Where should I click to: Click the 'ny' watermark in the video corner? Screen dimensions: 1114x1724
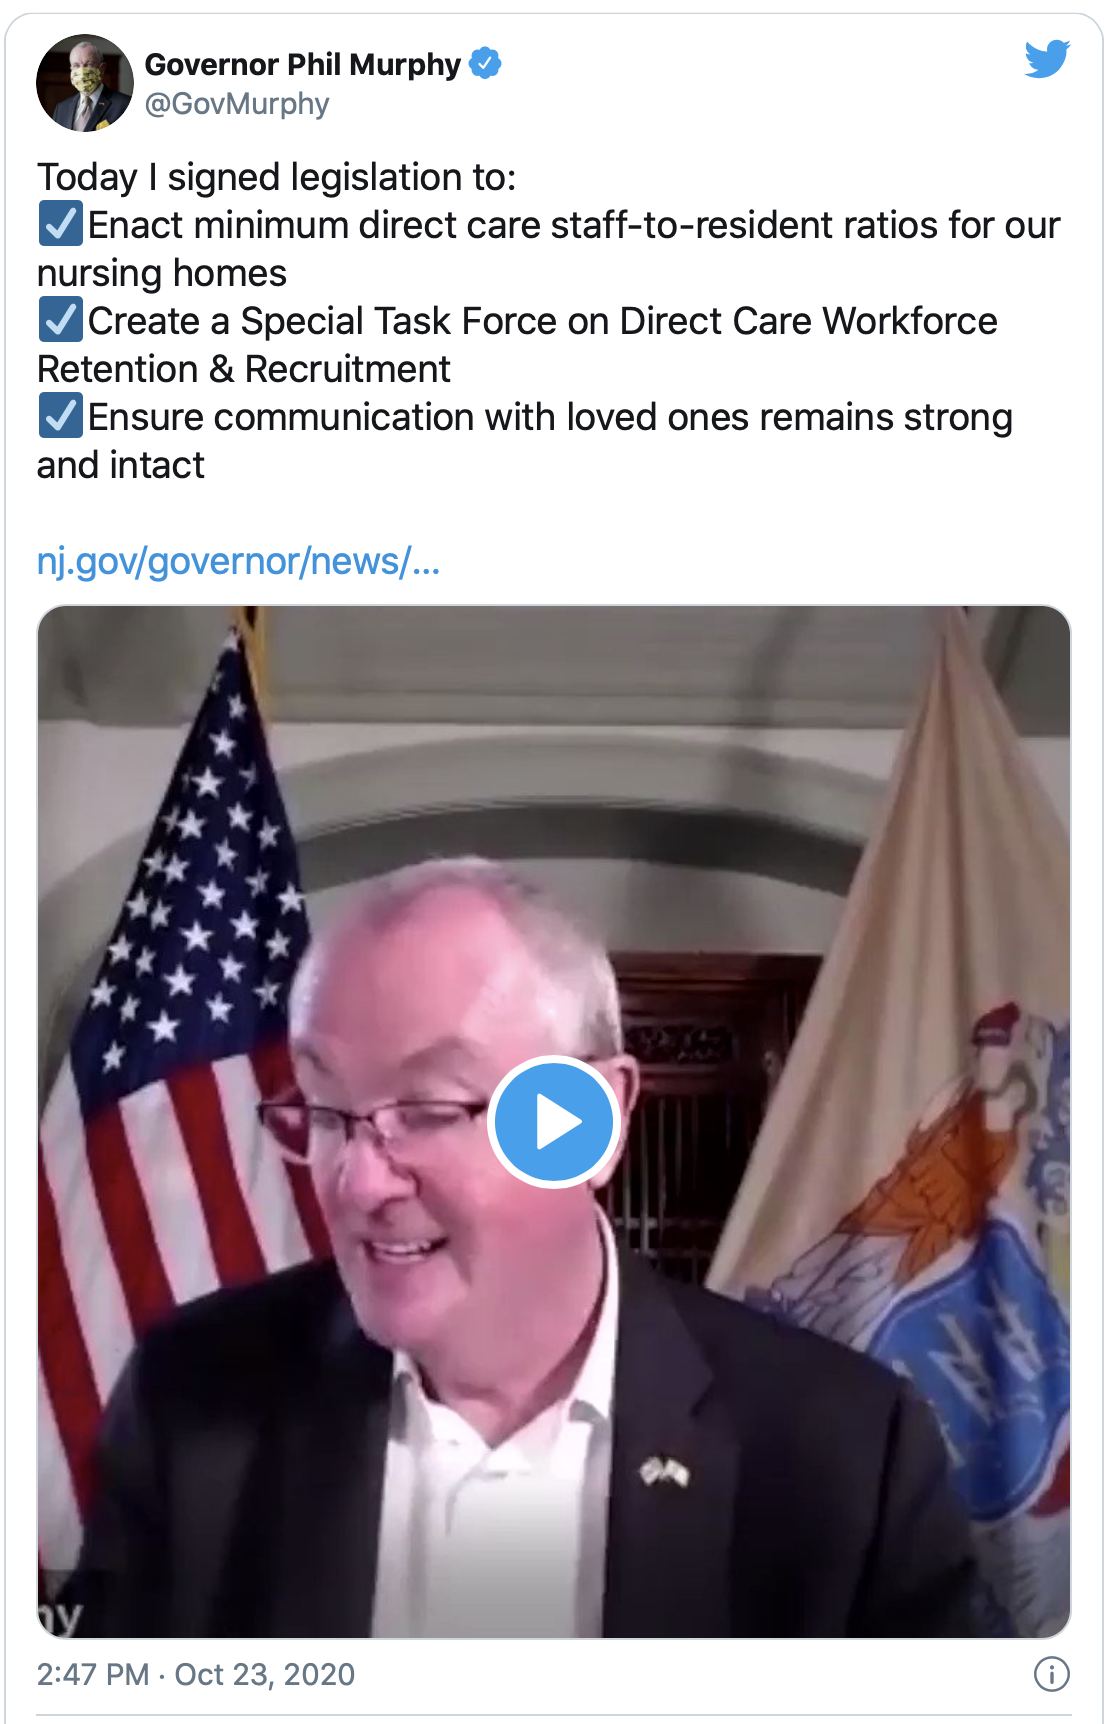(60, 1615)
